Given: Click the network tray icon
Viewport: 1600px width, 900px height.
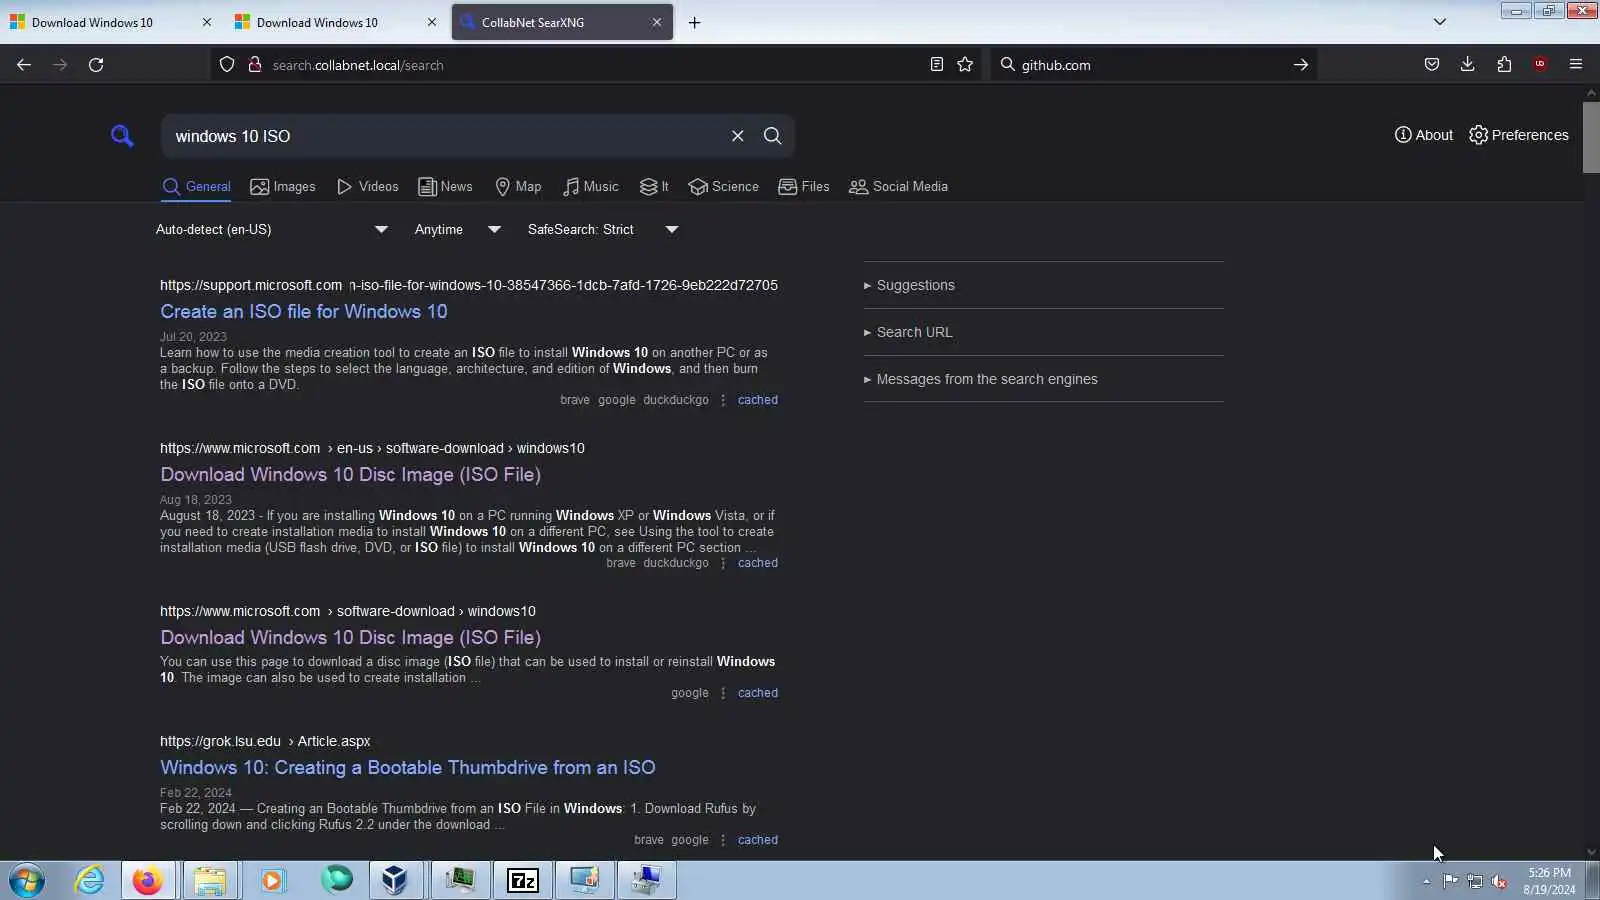Looking at the screenshot, I should (1475, 881).
